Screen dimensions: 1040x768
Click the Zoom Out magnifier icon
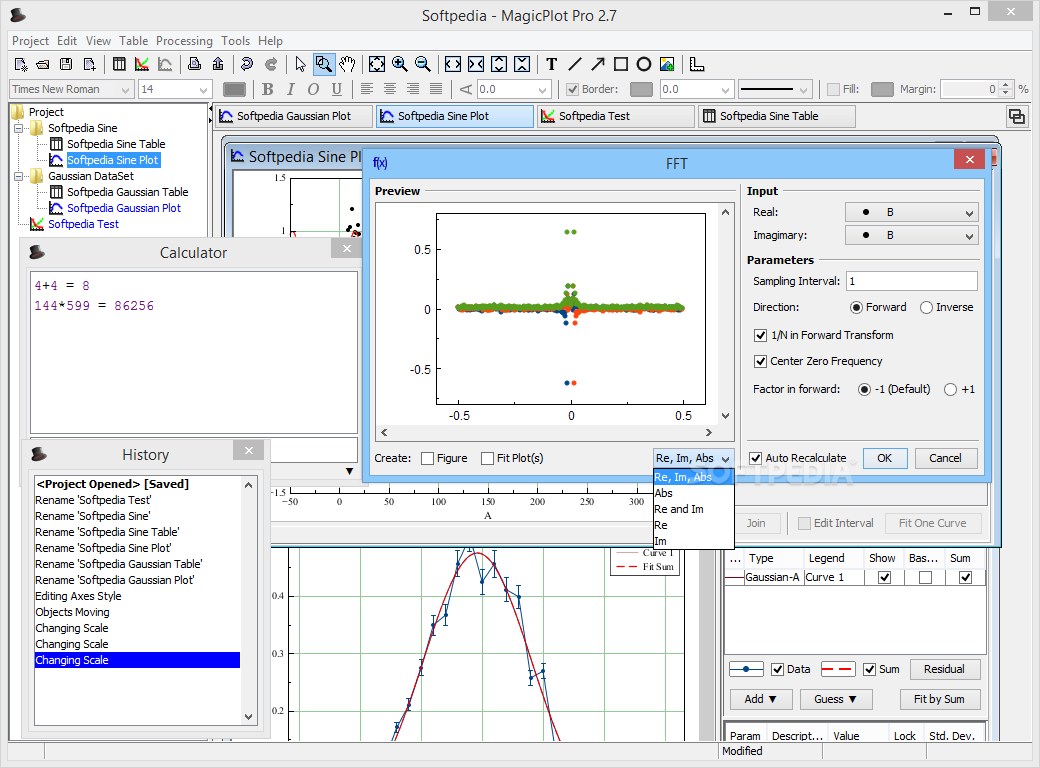(x=422, y=64)
